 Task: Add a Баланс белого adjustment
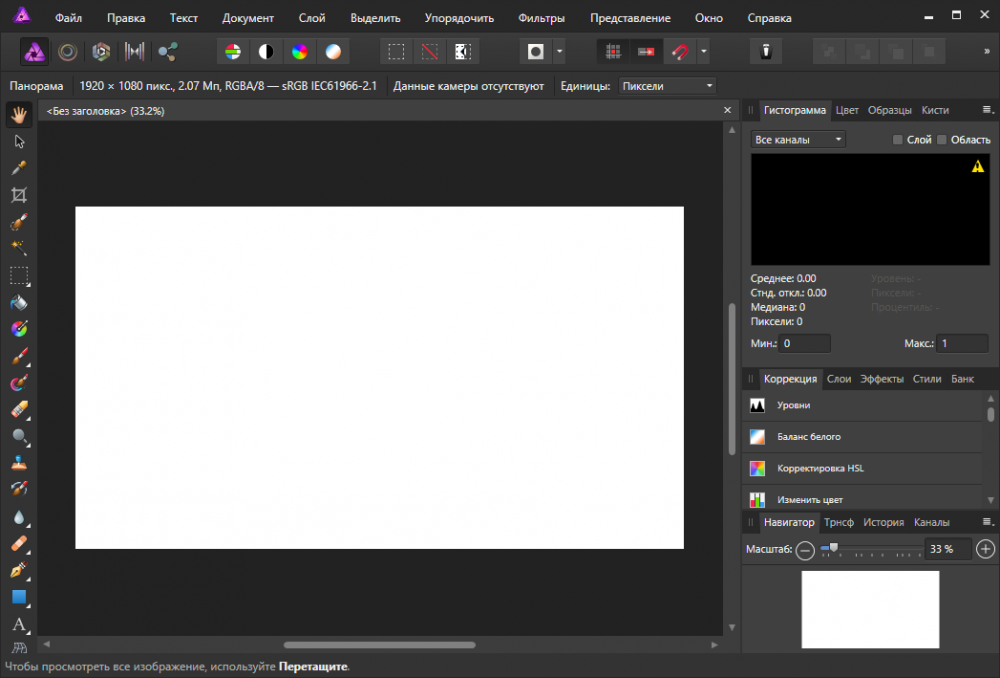coord(862,437)
